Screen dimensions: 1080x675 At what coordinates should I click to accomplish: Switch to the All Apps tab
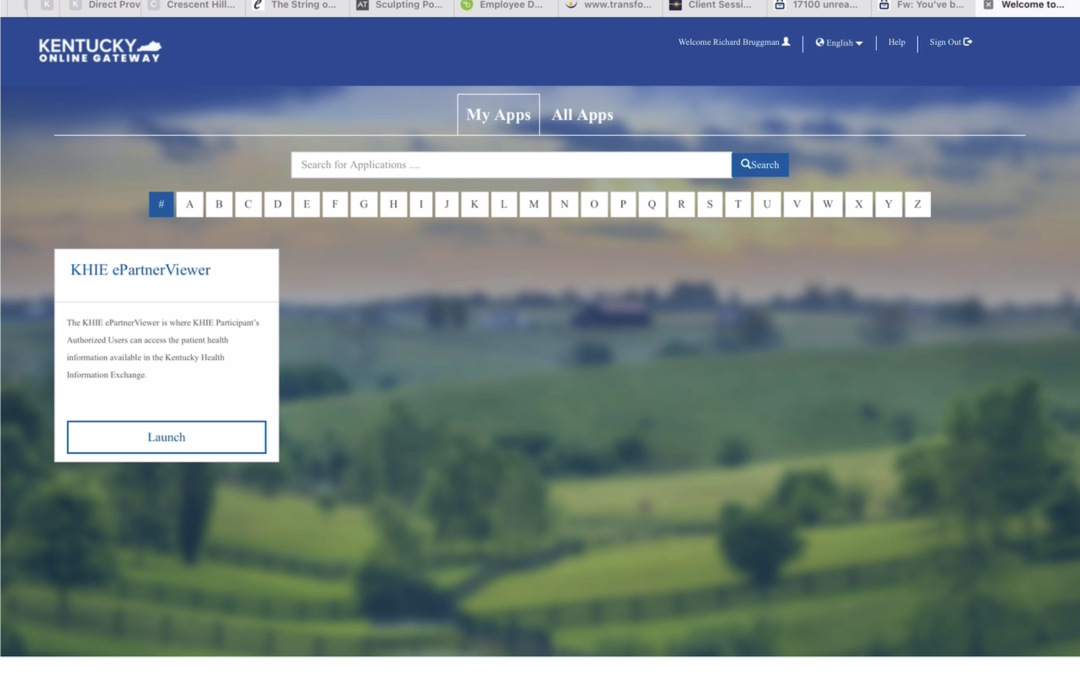(x=582, y=114)
